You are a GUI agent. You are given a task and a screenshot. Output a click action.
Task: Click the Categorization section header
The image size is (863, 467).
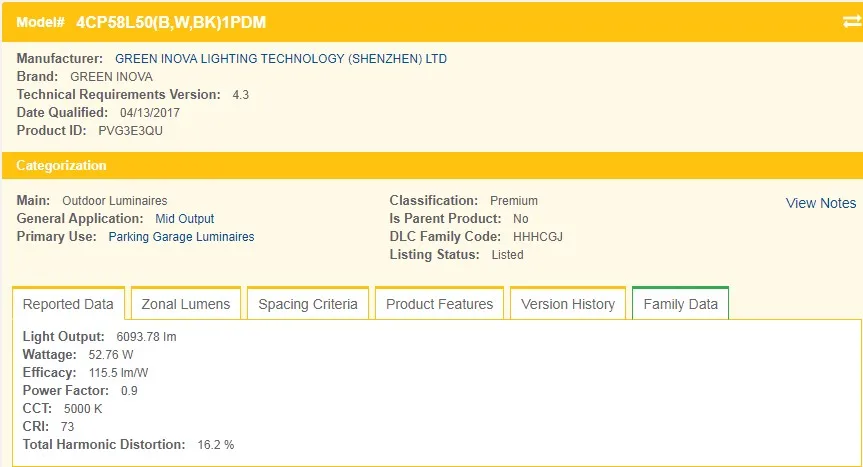(61, 165)
